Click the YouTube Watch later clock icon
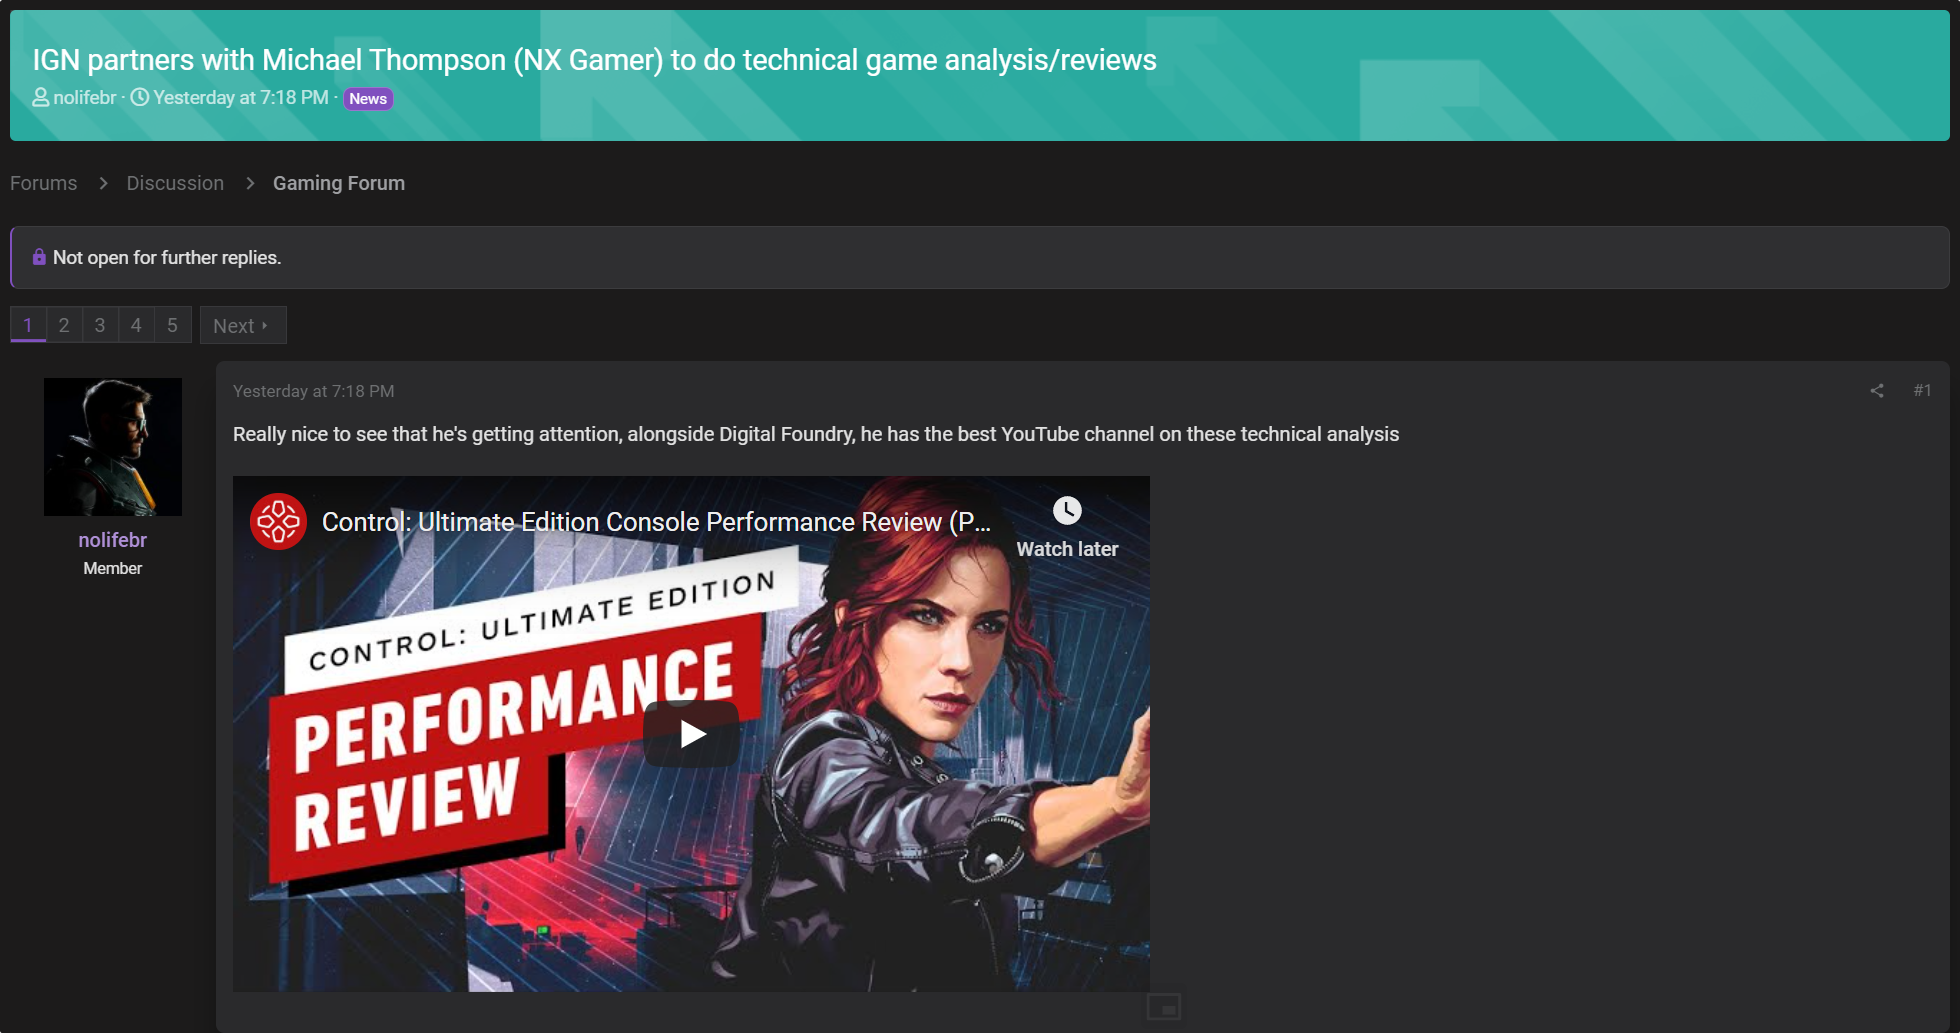 coord(1067,511)
